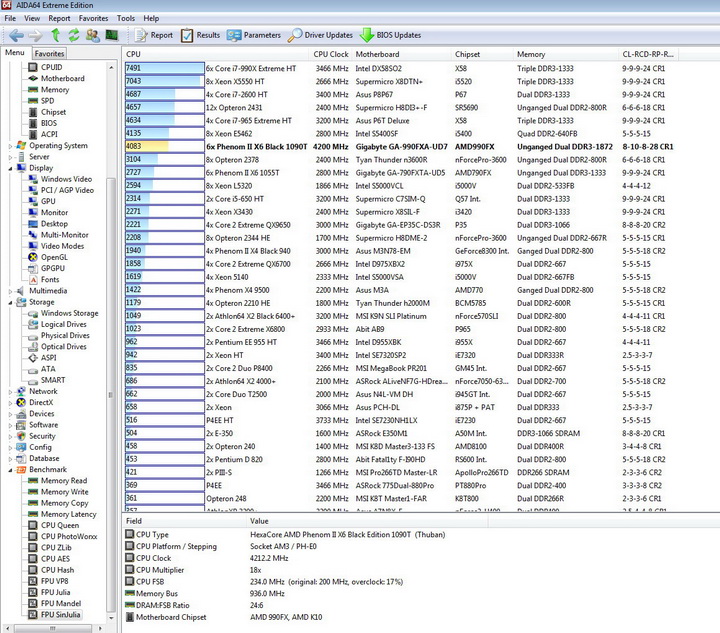
Task: Click the Field column header
Action: [184, 521]
